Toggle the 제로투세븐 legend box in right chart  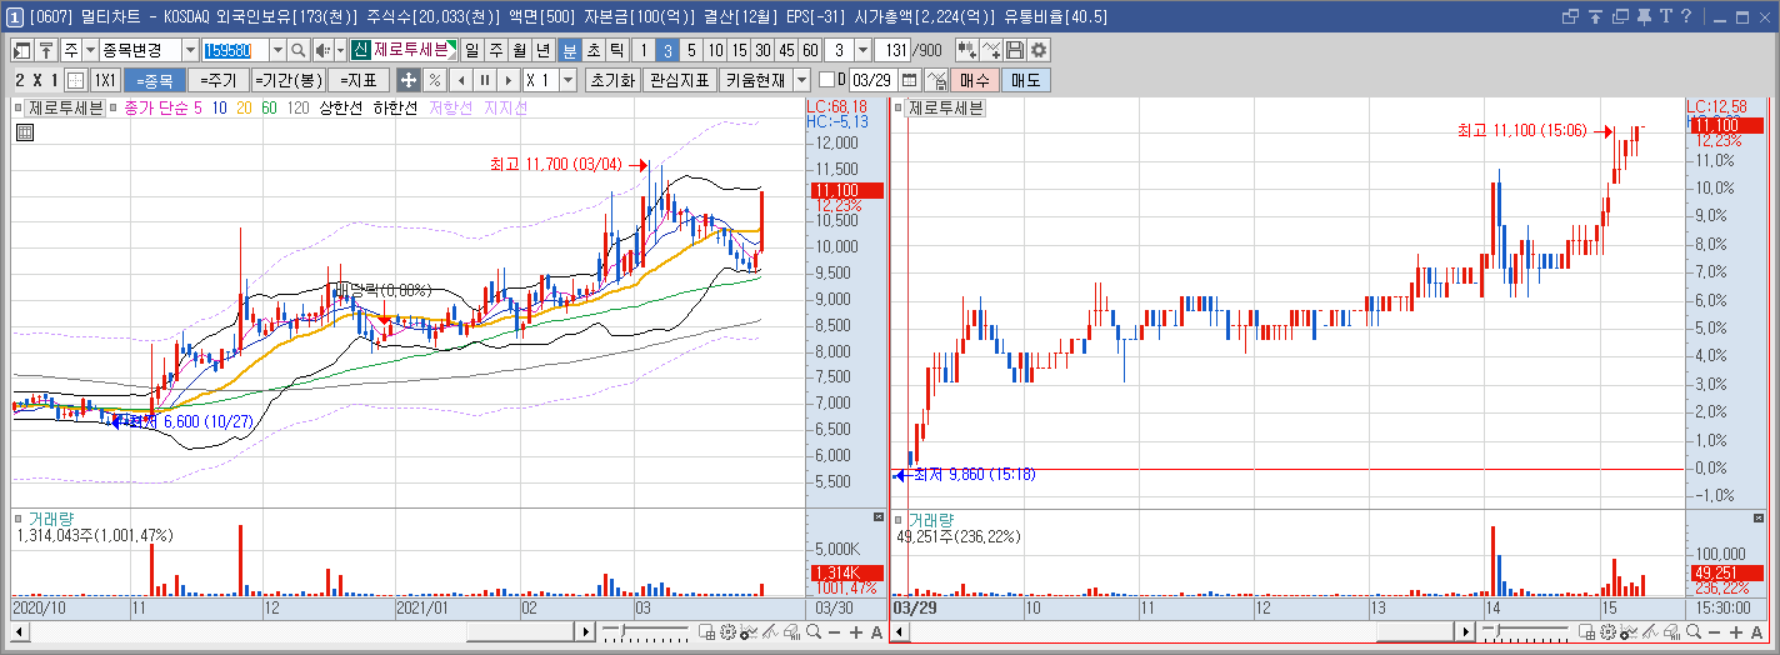tap(898, 108)
